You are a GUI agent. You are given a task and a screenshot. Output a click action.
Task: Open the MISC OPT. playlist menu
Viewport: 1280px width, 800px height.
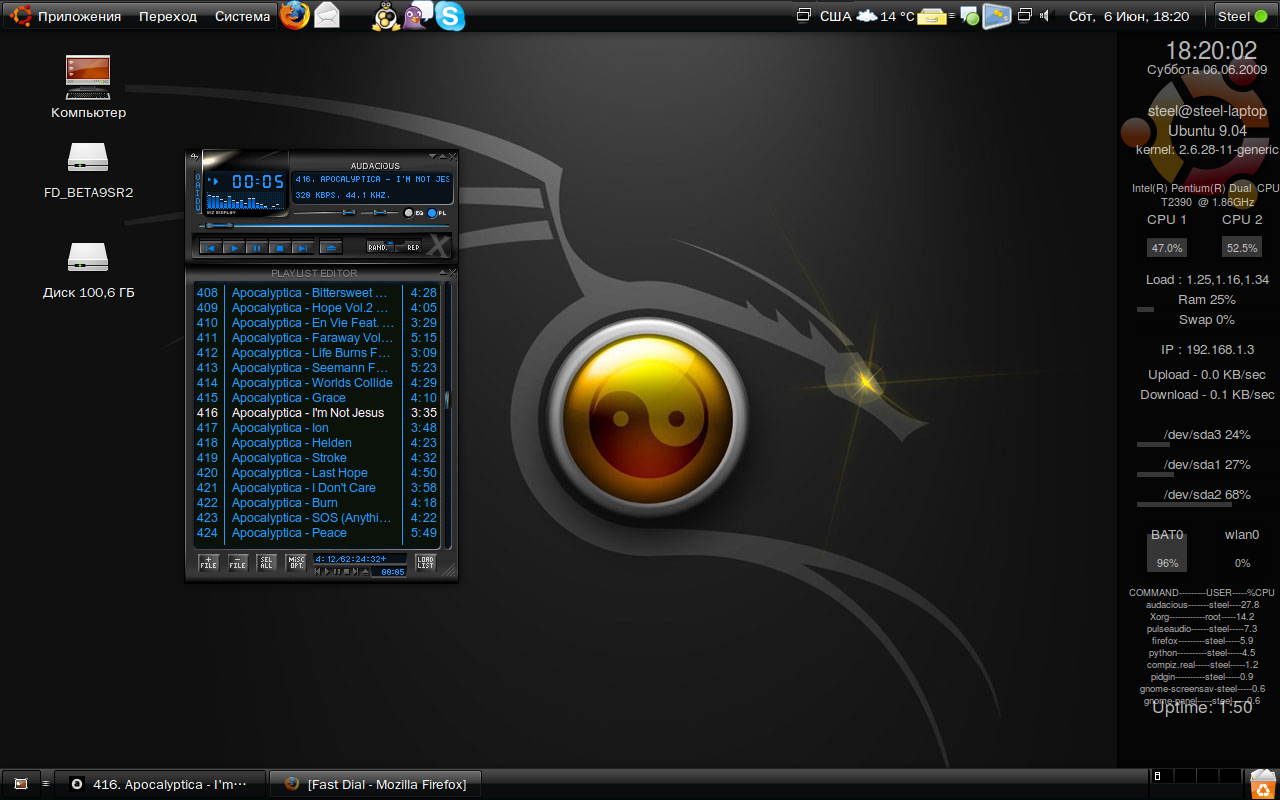tap(296, 563)
